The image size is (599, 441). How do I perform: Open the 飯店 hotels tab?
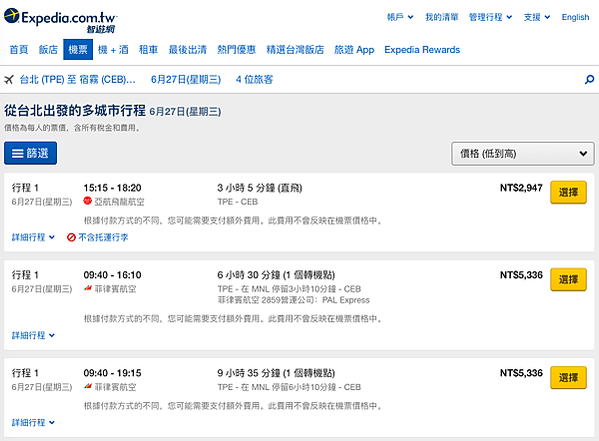pos(48,50)
